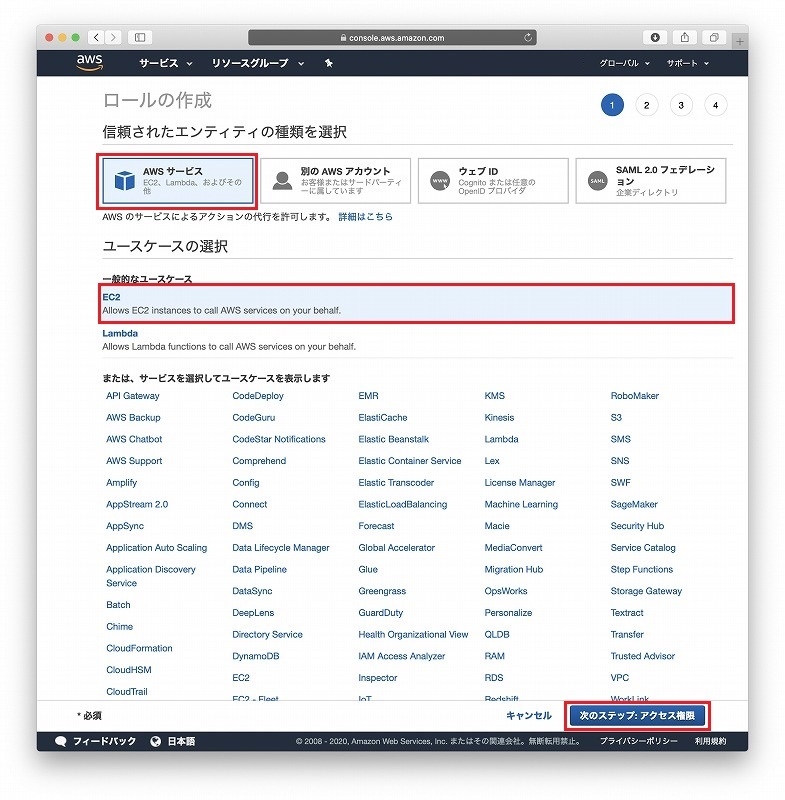
Task: Choose Trusted Advisor service link
Action: point(643,656)
